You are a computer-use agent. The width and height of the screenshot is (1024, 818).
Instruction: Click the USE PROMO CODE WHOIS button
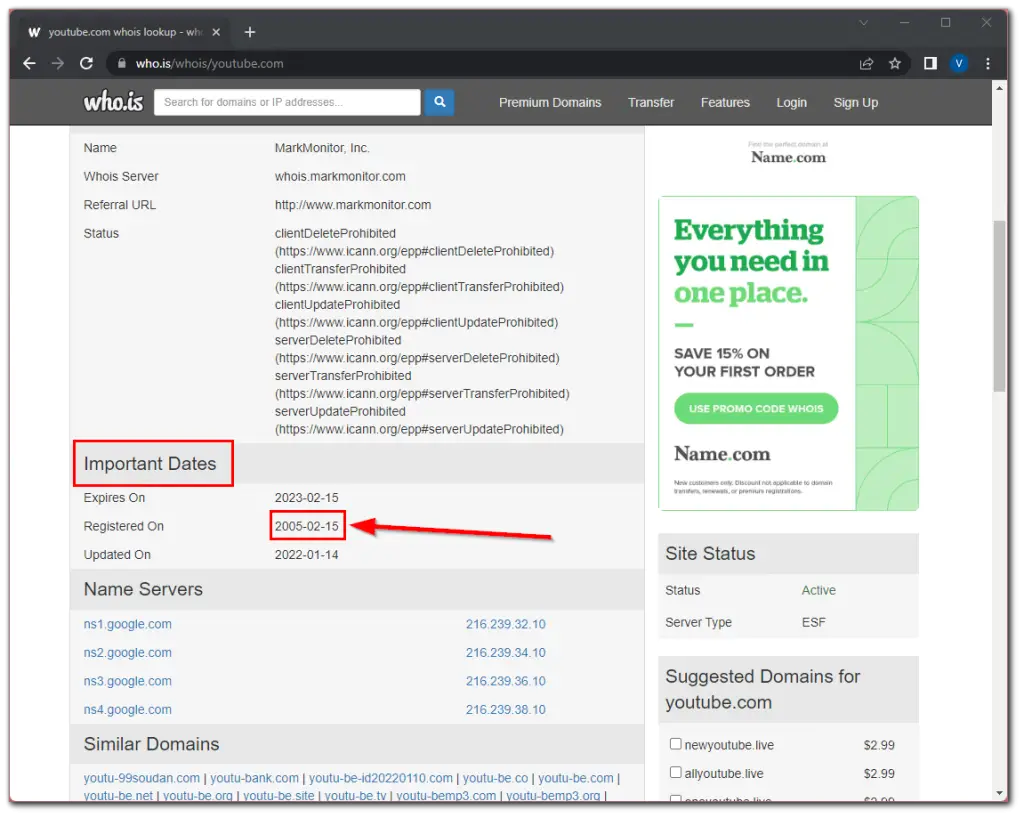pyautogui.click(x=755, y=408)
